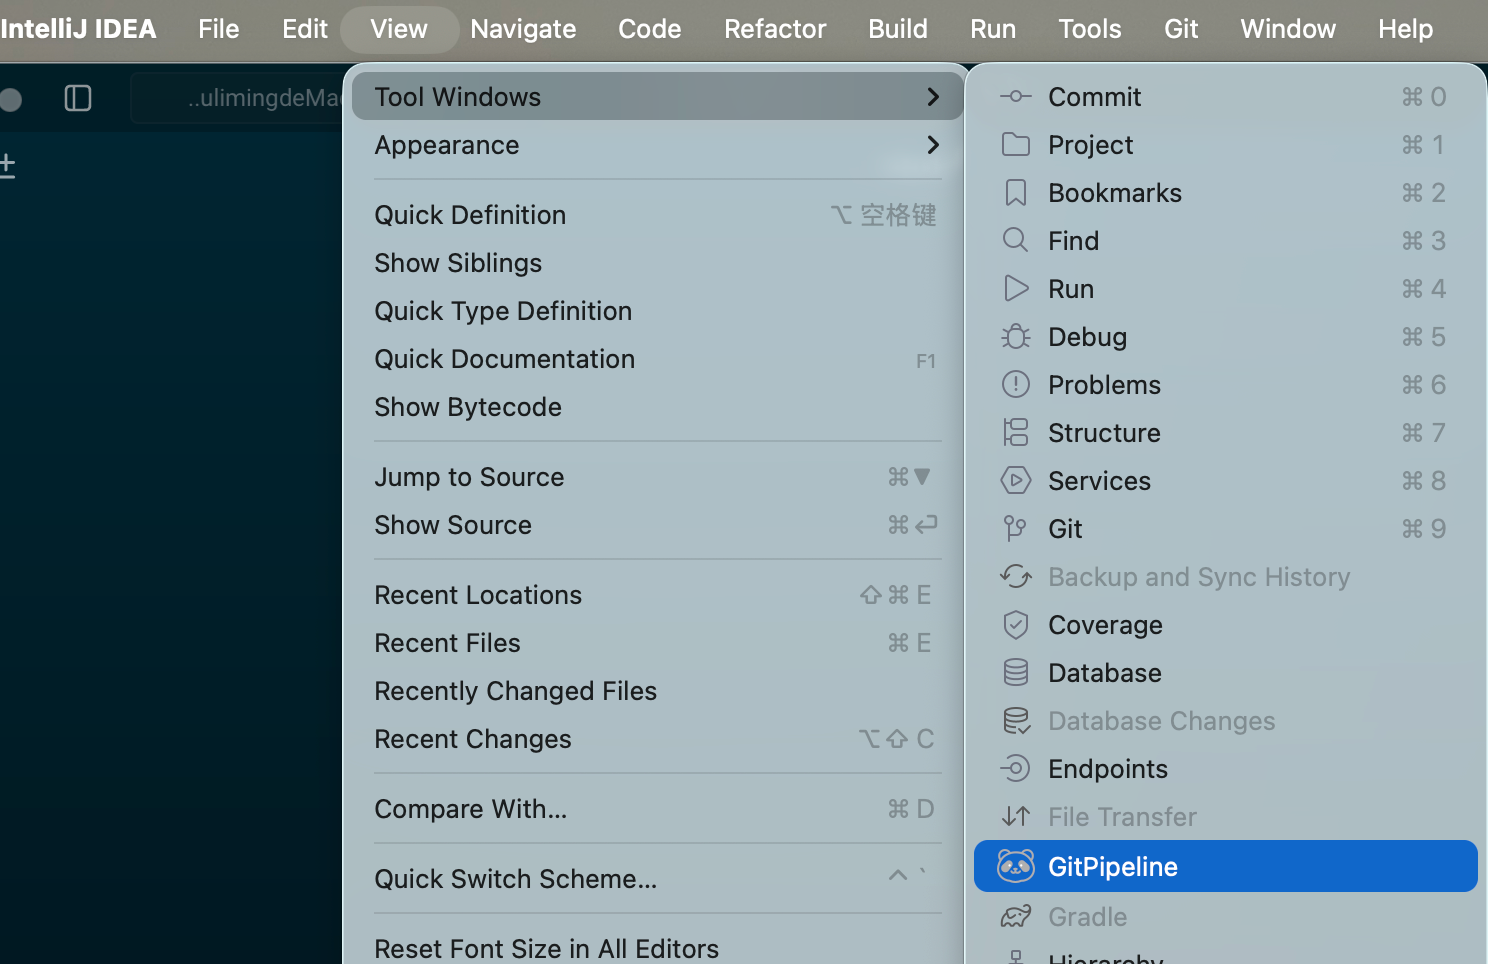This screenshot has width=1488, height=964.
Task: Expand the Tool Windows submenu
Action: click(x=457, y=96)
